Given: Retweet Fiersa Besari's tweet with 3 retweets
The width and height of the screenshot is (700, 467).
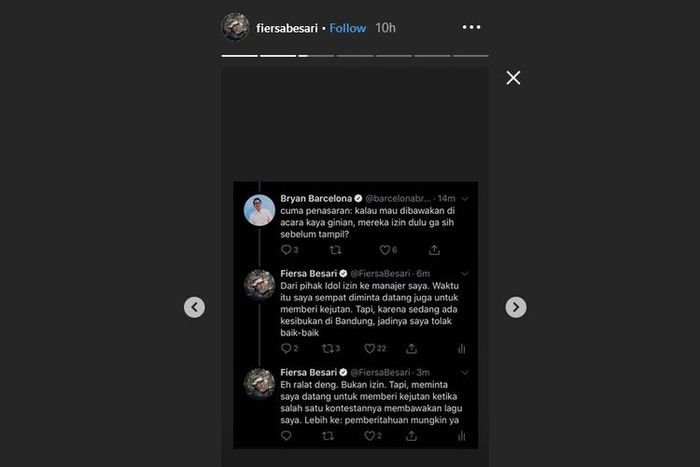Looking at the screenshot, I should (331, 349).
